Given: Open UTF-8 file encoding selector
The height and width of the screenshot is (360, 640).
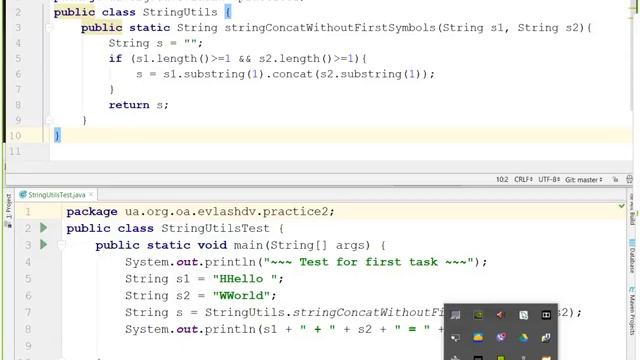Looking at the screenshot, I should point(549,180).
